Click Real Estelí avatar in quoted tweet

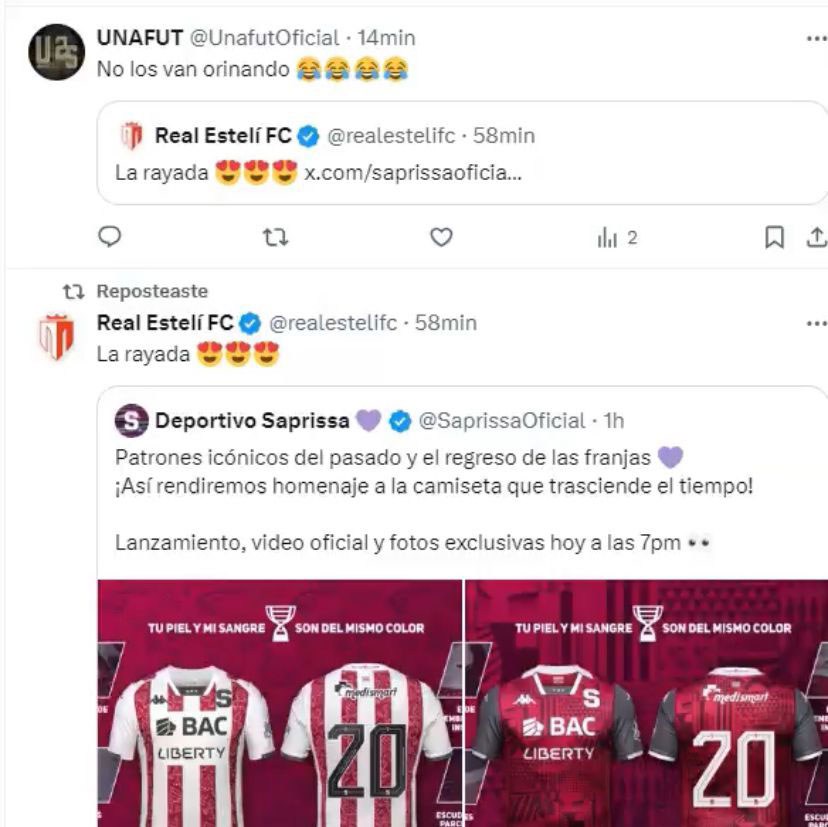[x=131, y=135]
